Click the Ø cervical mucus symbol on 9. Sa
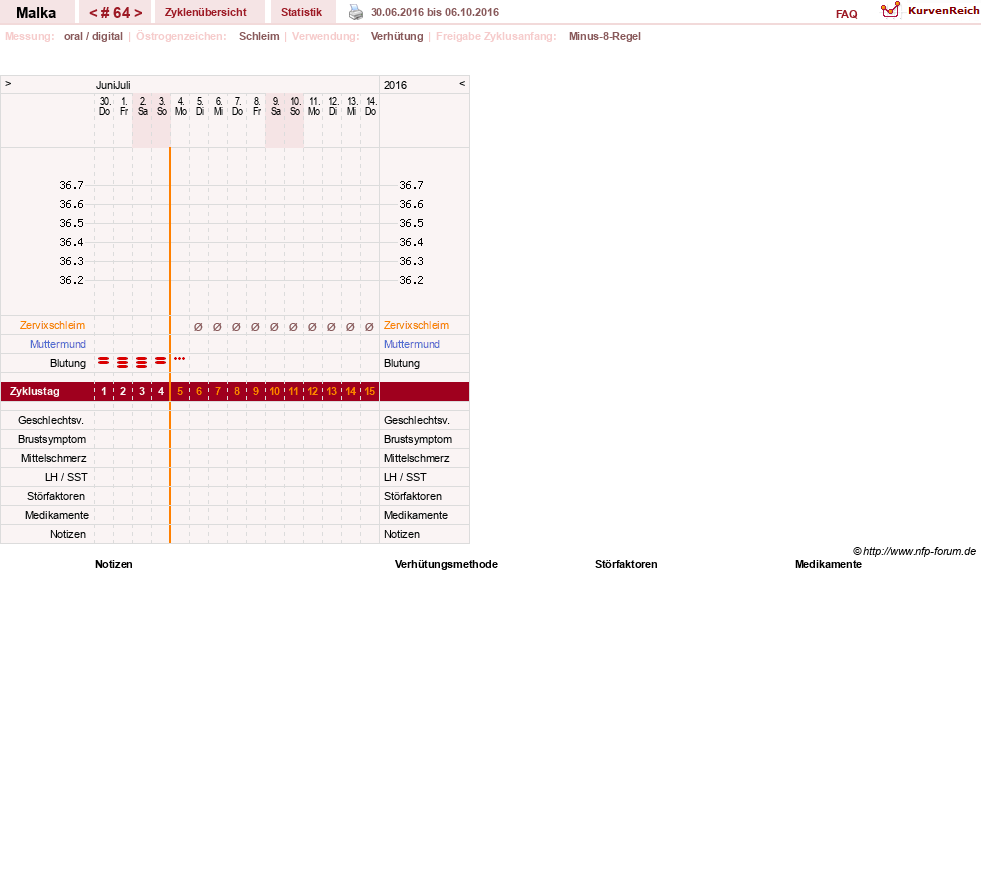This screenshot has height=883, width=981. point(274,327)
